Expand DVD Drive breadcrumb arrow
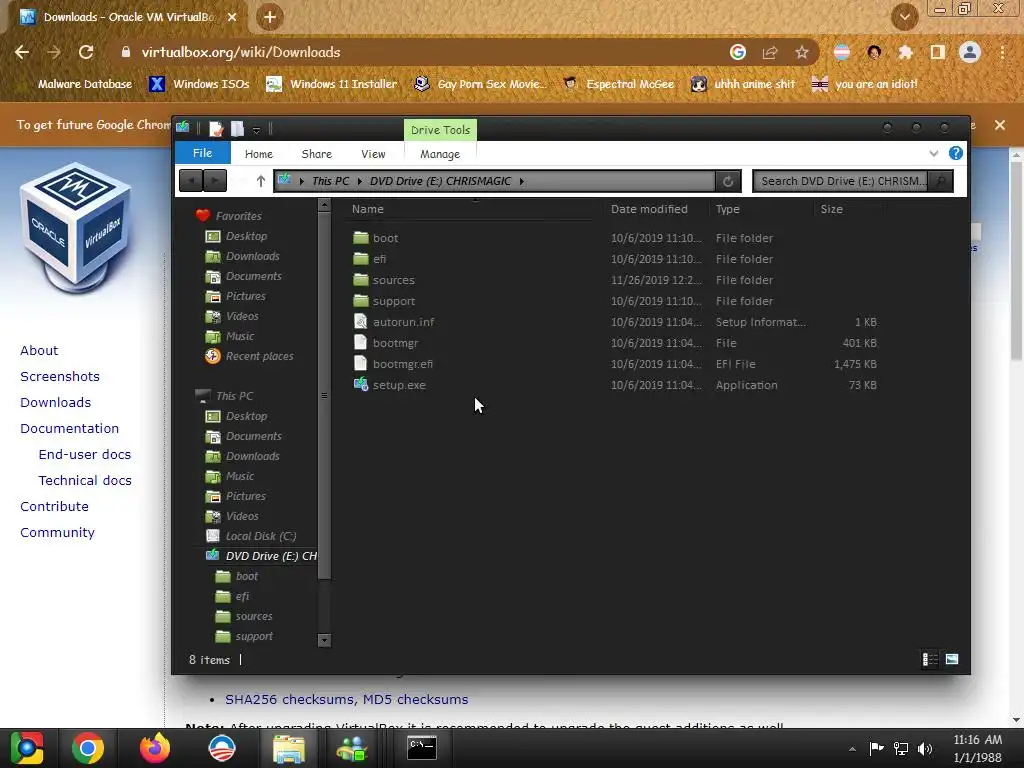Screen dimensions: 1024x768 (x=522, y=181)
